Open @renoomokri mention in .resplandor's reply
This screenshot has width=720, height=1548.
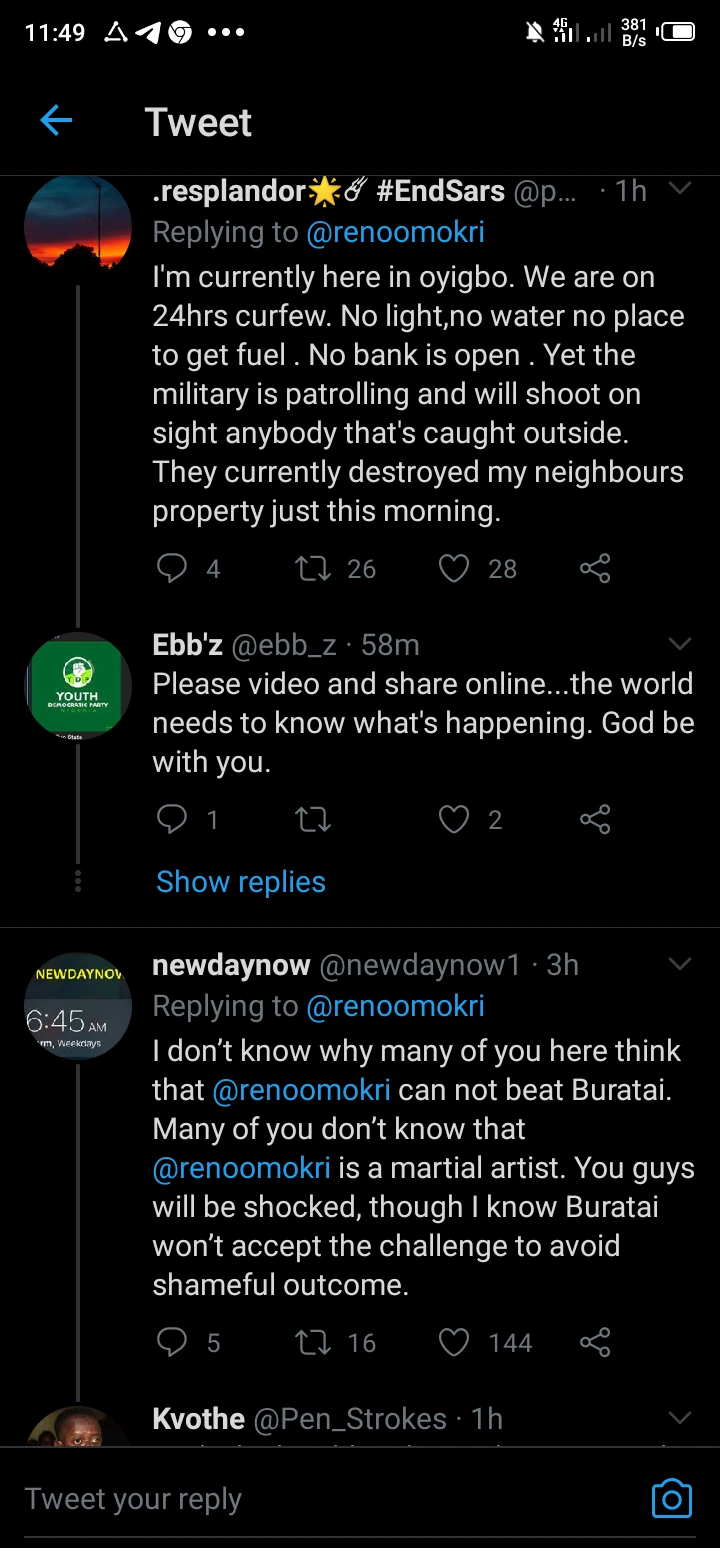395,232
